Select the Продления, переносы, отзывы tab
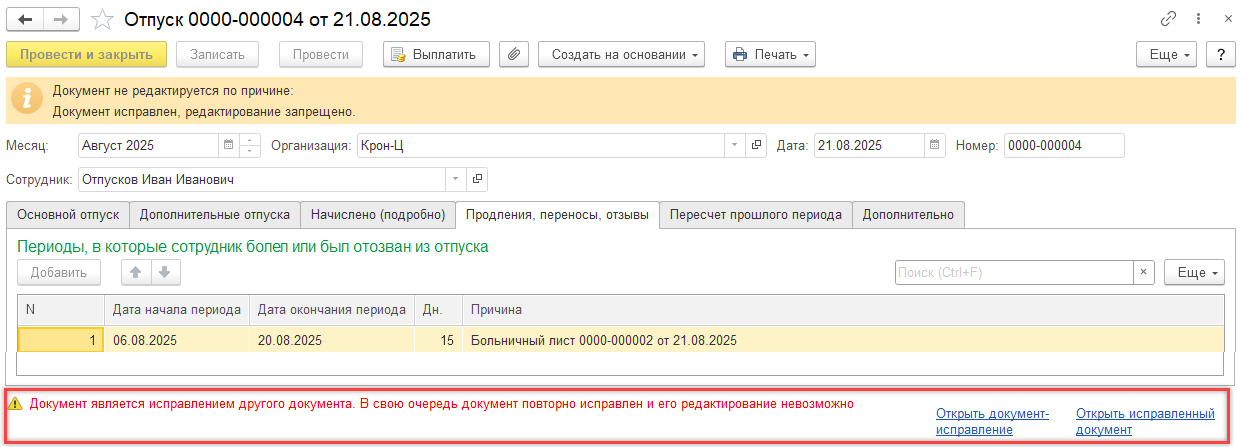The width and height of the screenshot is (1246, 447). (x=557, y=215)
